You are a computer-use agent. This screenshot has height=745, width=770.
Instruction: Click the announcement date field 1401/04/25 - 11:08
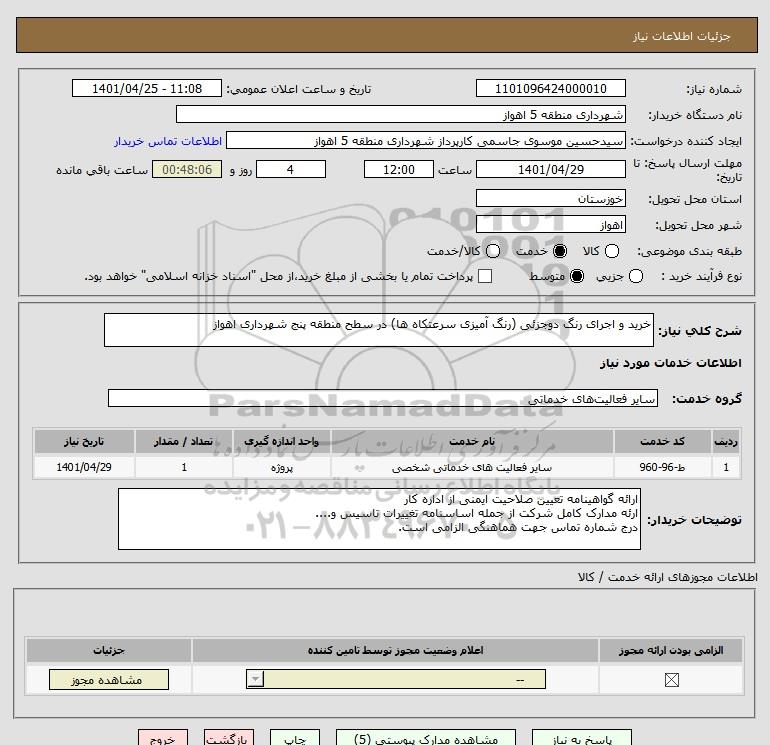click(x=147, y=88)
